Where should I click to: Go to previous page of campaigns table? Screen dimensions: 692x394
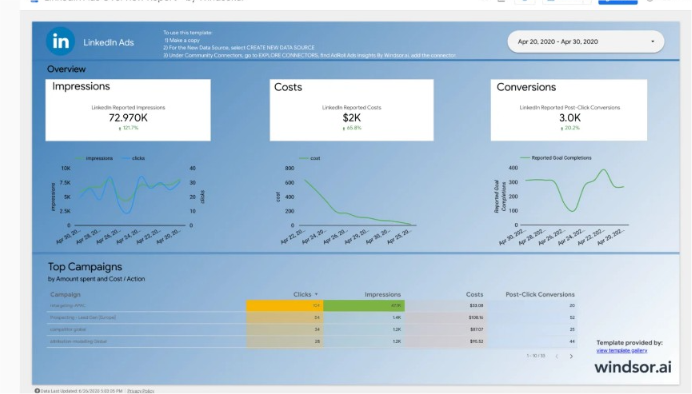(x=557, y=356)
